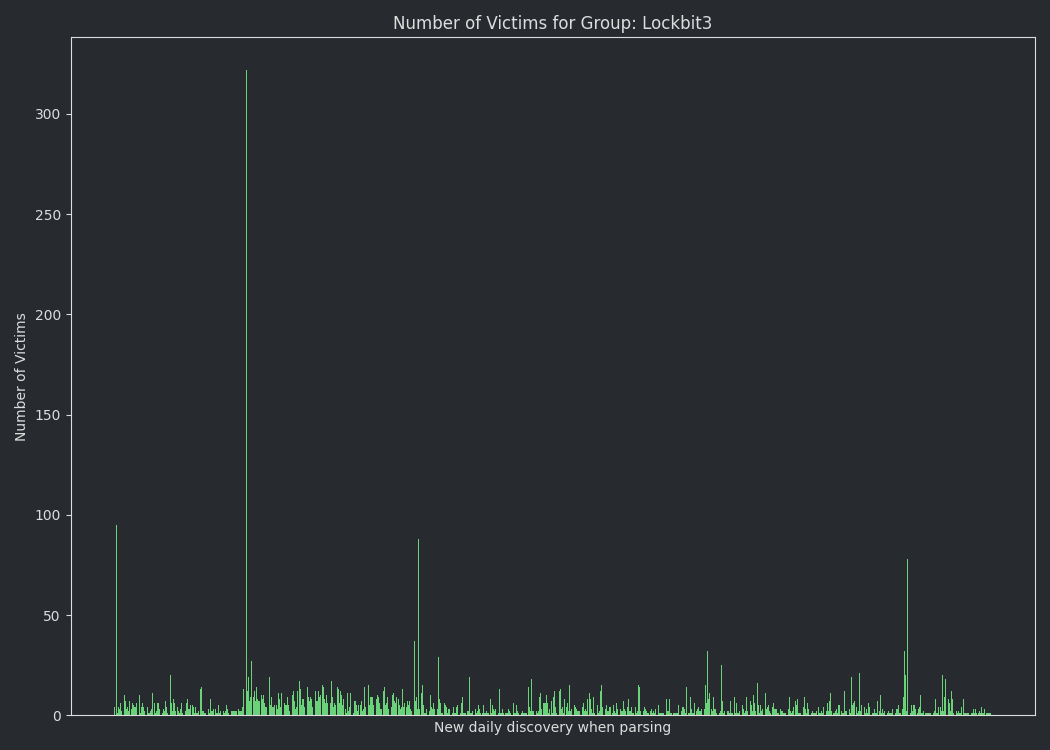Click the y-axis tick value 200
1050x750 pixels.
click(48, 315)
